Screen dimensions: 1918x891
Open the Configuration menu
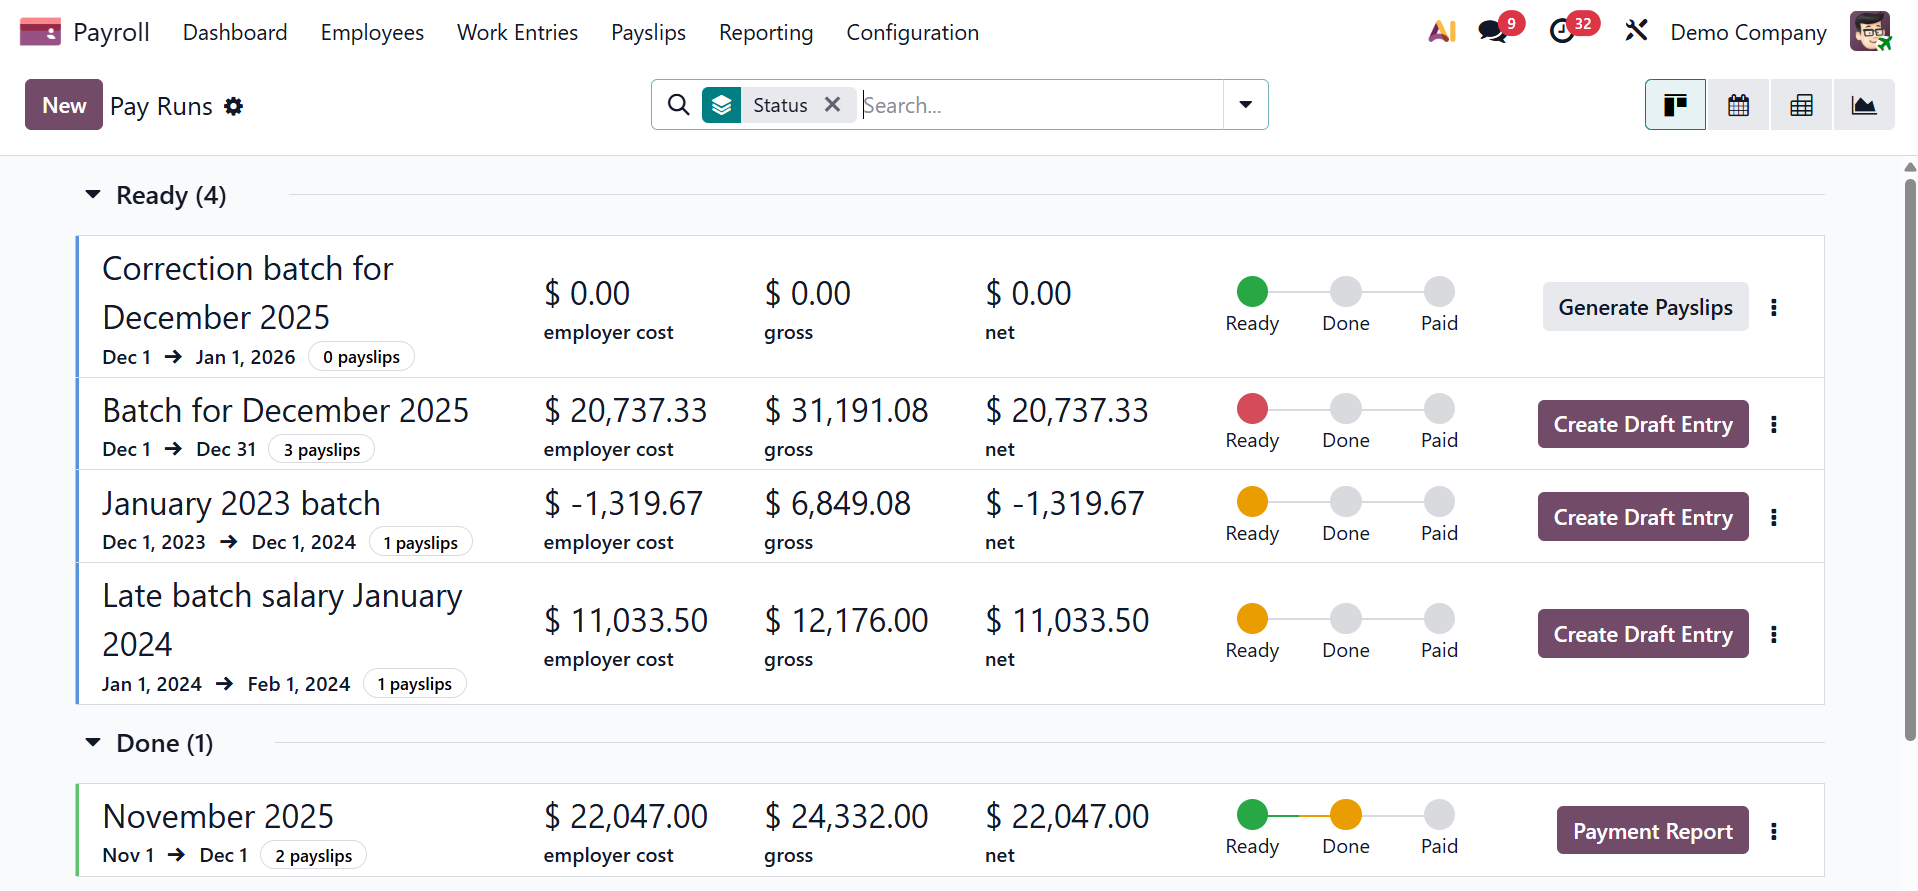pyautogui.click(x=912, y=32)
